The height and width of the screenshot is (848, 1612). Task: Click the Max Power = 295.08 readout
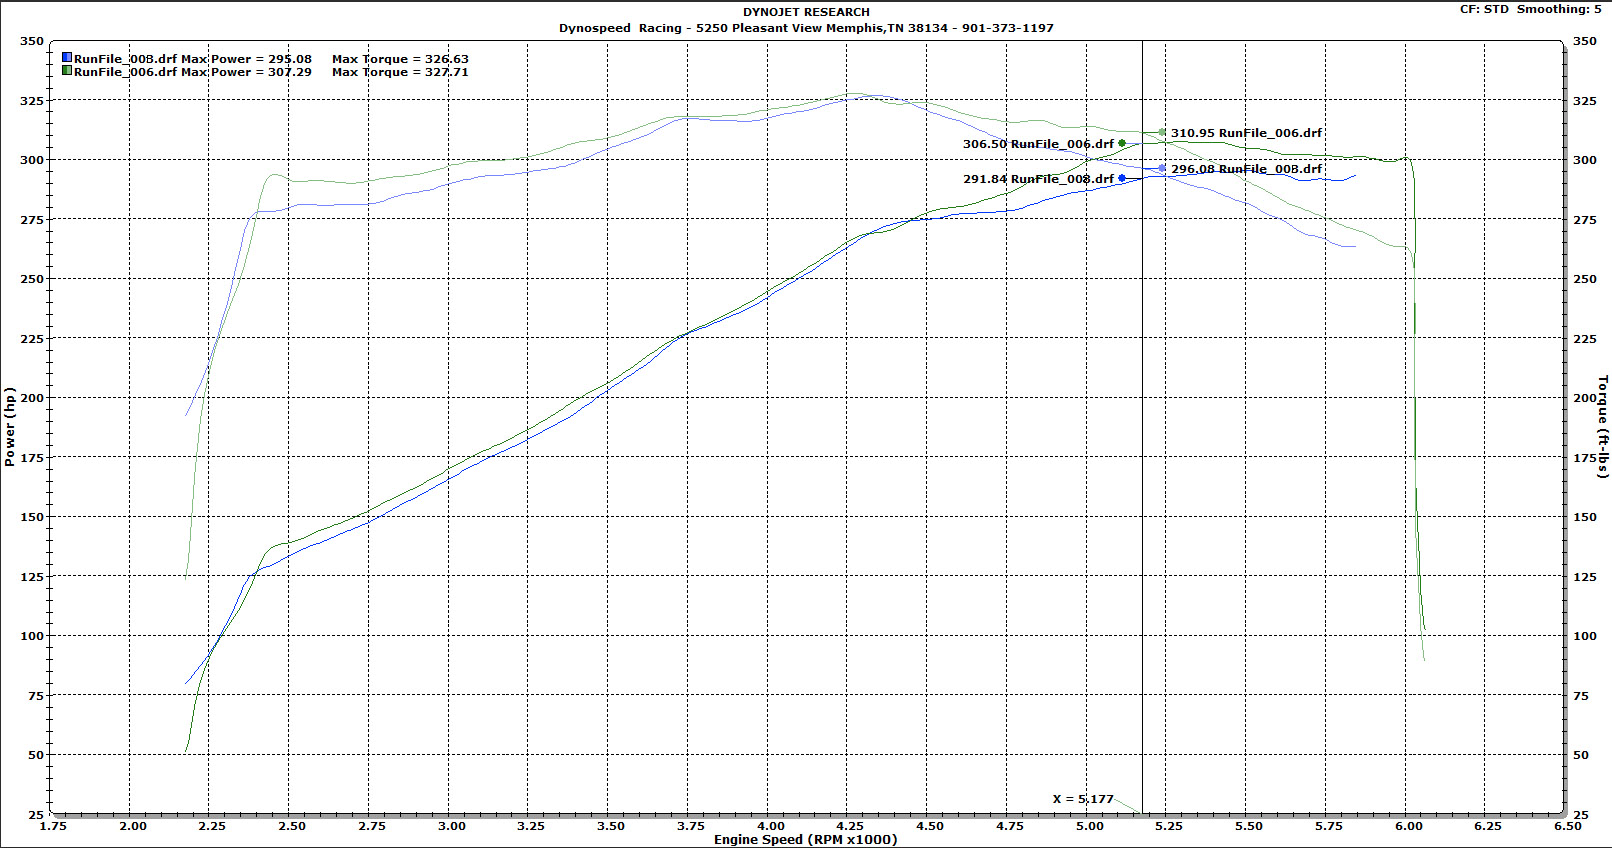pyautogui.click(x=246, y=59)
